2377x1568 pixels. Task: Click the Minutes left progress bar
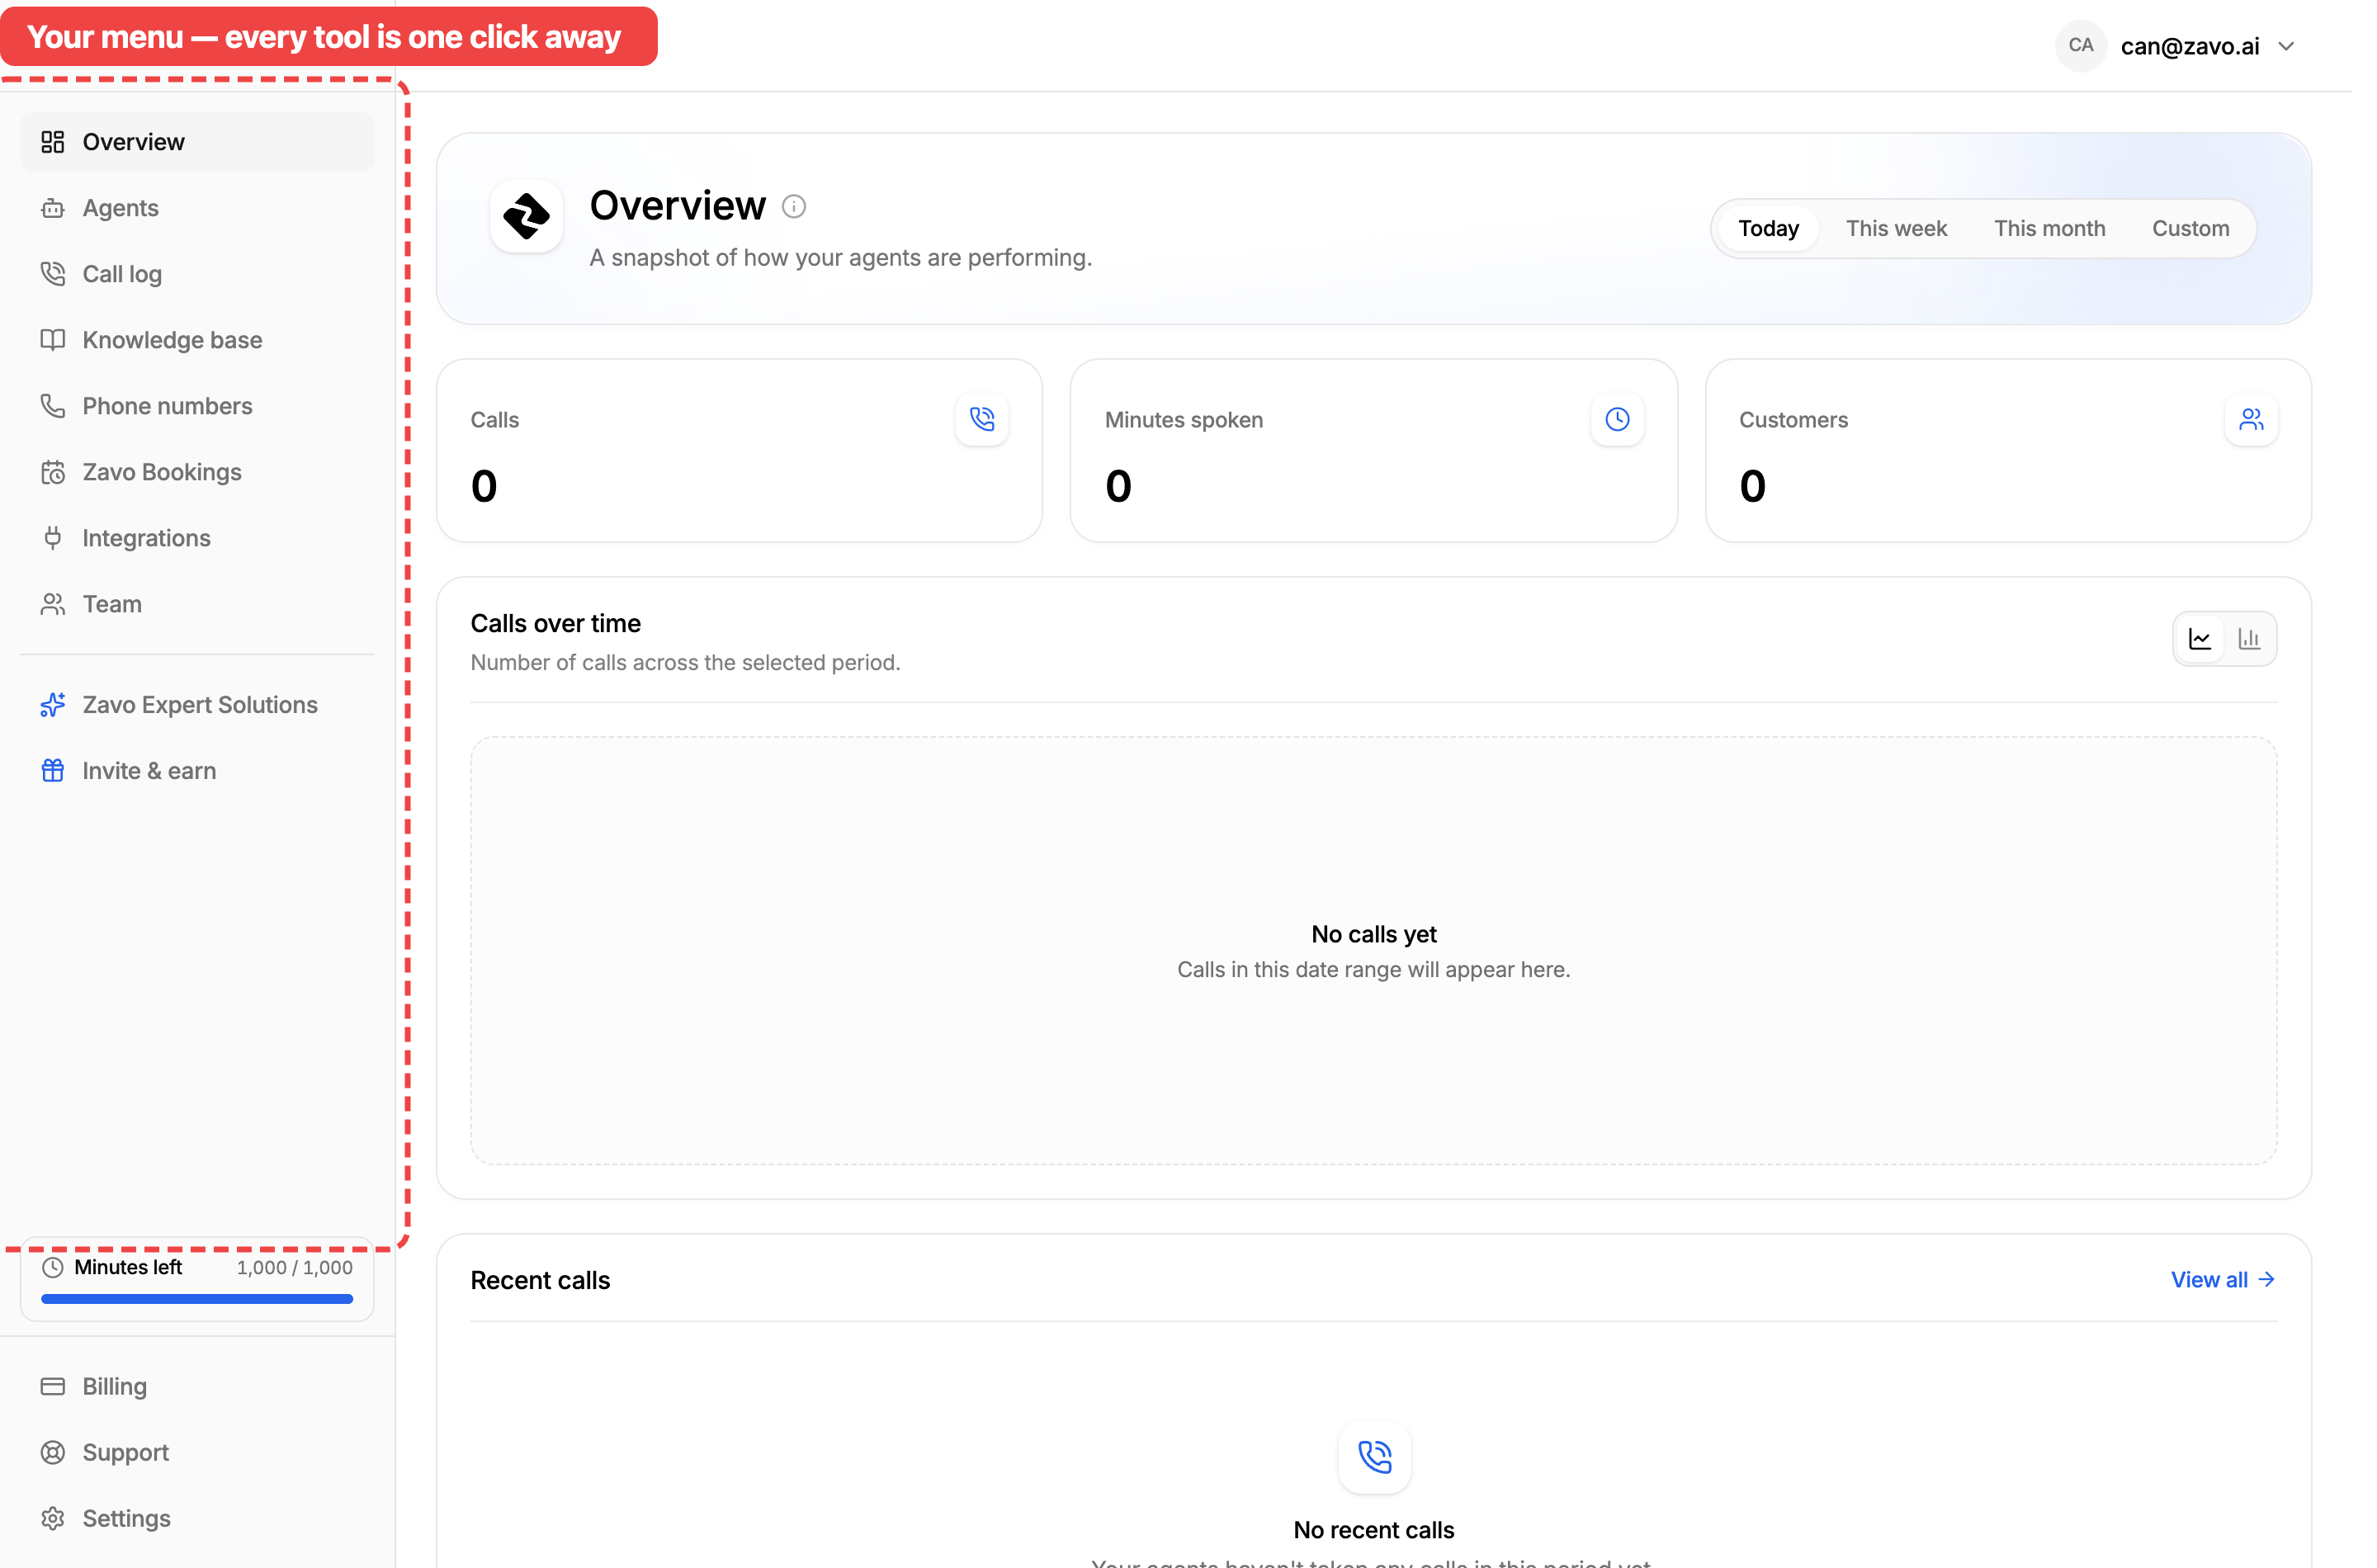[197, 1299]
